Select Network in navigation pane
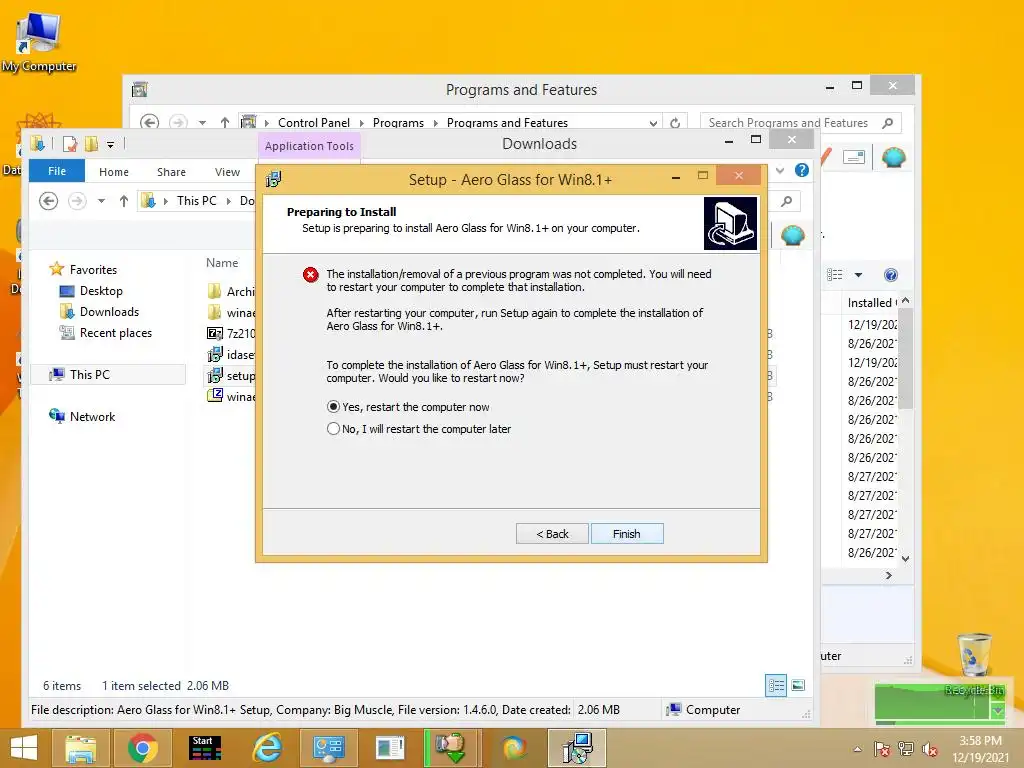1024x768 pixels. (92, 417)
